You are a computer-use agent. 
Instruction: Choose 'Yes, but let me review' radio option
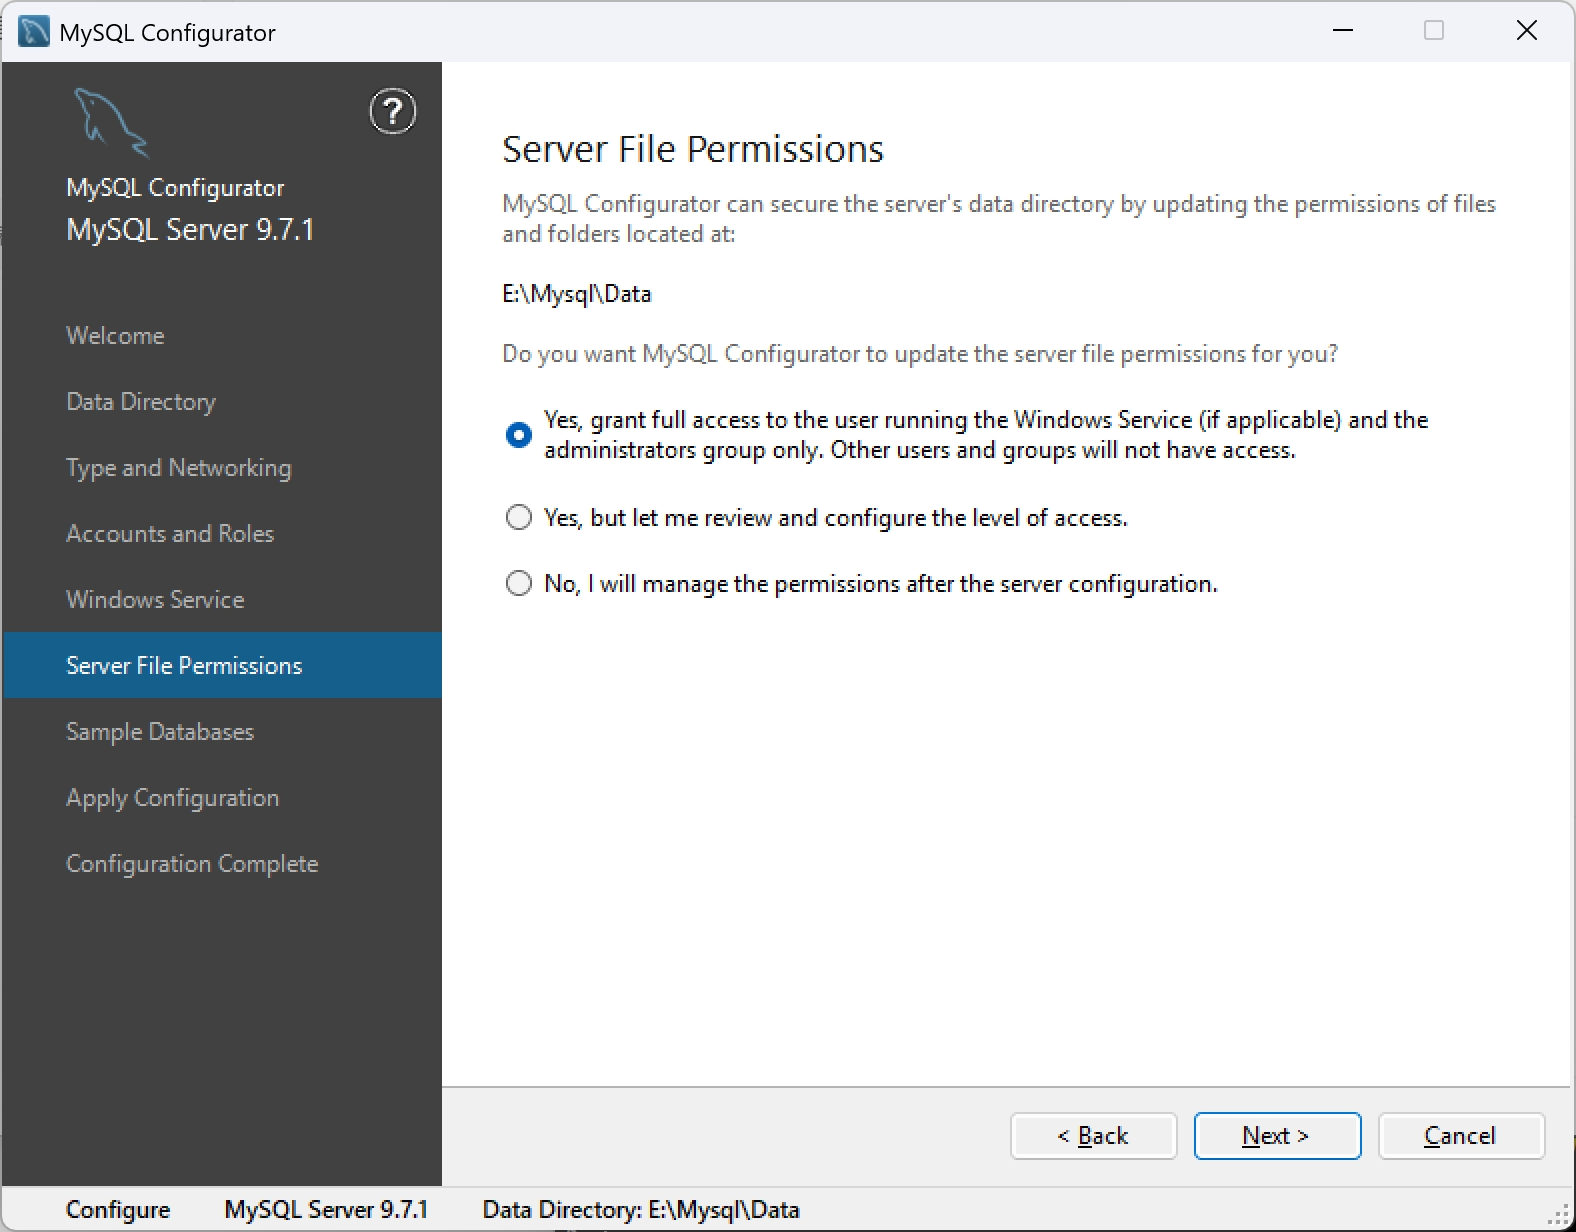tap(519, 517)
